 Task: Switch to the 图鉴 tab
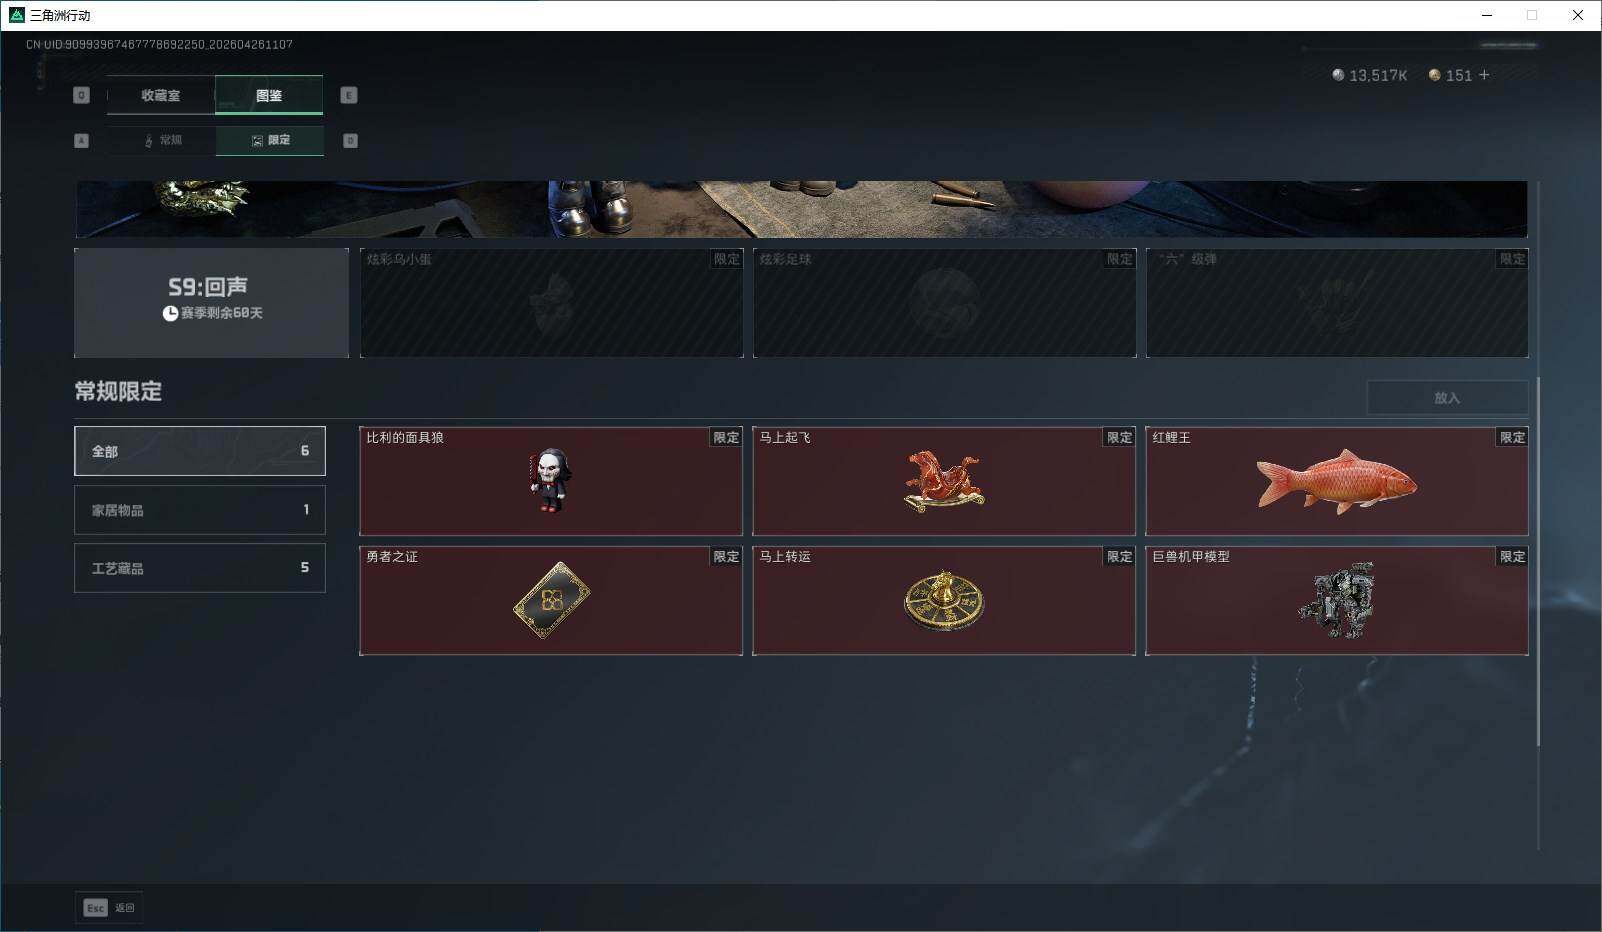click(269, 96)
